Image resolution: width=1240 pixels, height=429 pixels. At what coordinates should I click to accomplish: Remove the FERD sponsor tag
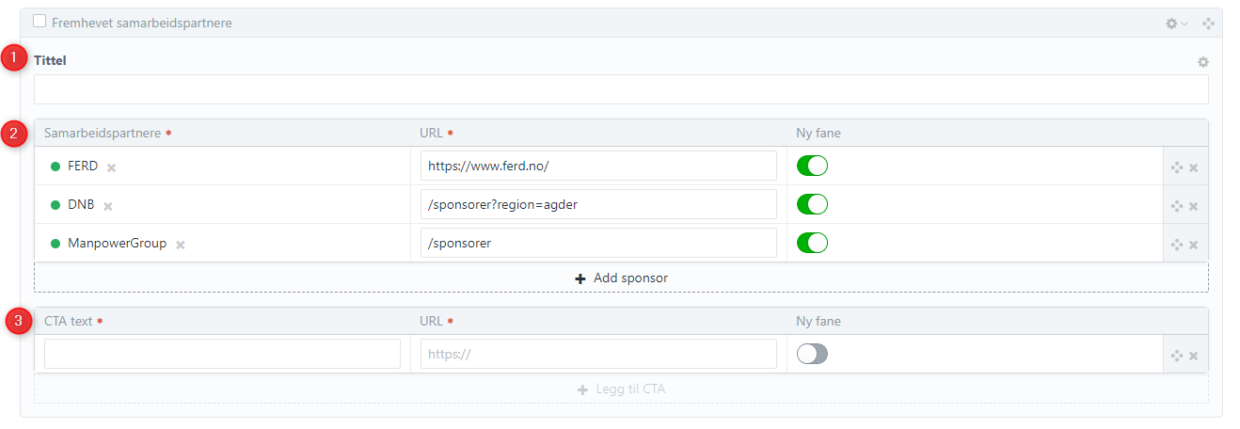pyautogui.click(x=111, y=168)
